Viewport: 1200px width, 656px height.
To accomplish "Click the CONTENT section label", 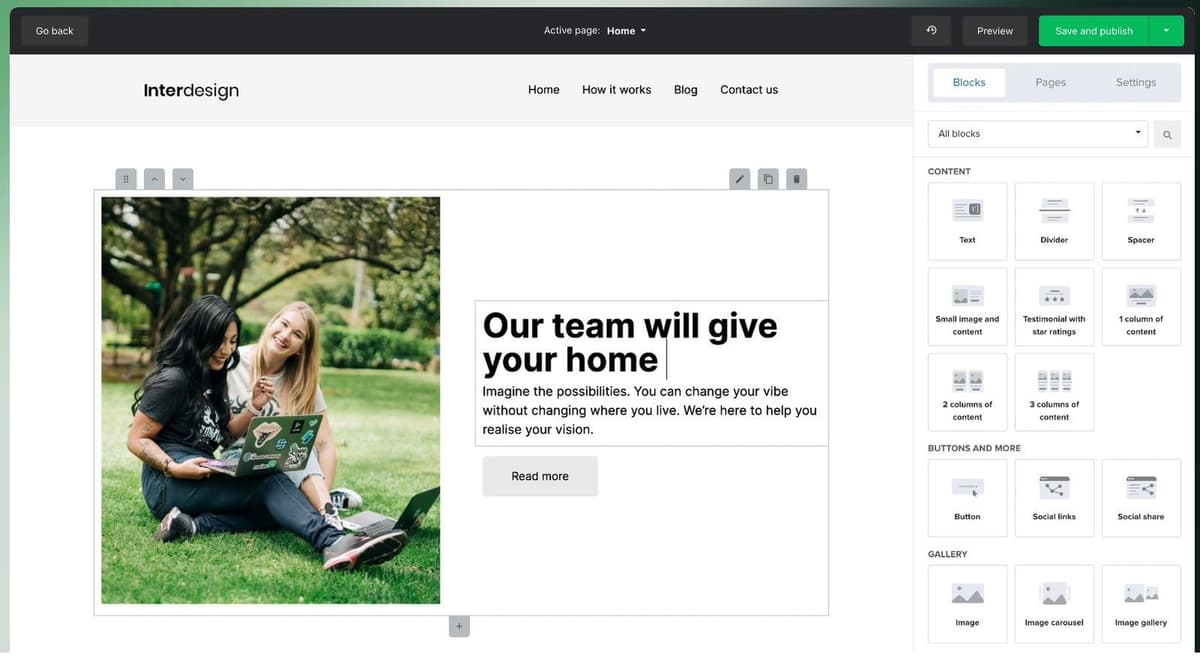I will click(x=949, y=172).
